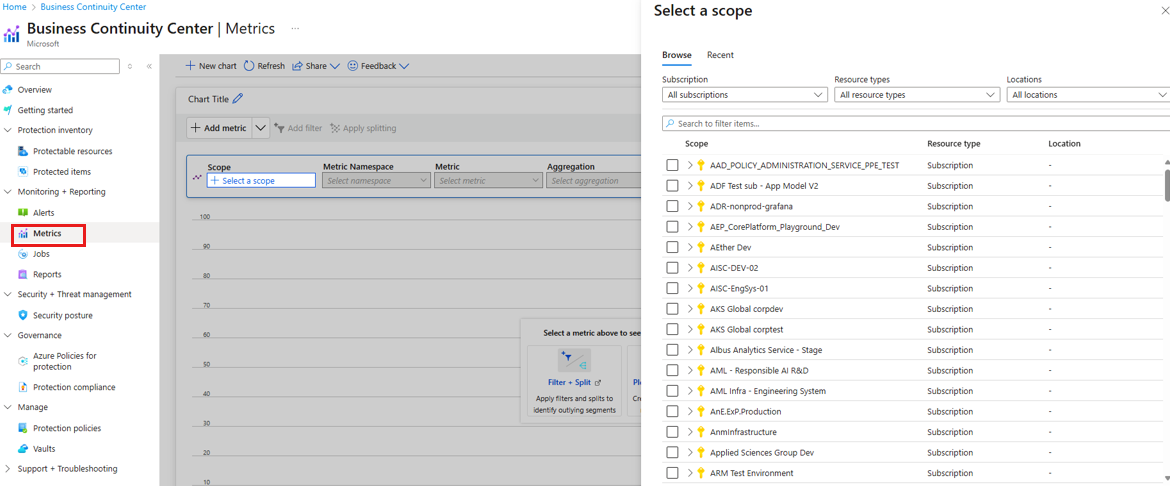Select the ARM Test Environment checkbox
The height and width of the screenshot is (486, 1170).
click(673, 473)
